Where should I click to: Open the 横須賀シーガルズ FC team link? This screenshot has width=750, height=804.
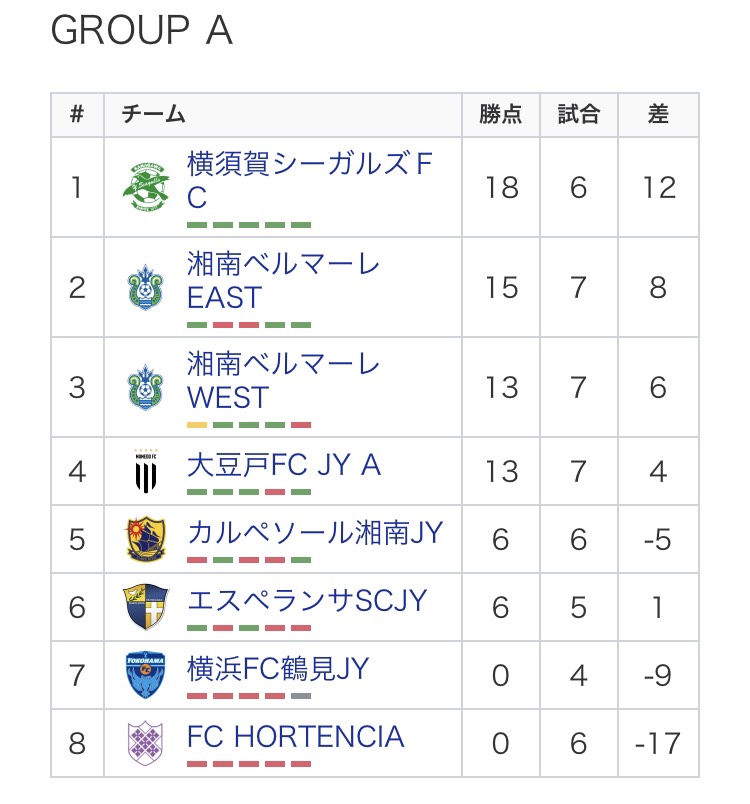coord(310,180)
